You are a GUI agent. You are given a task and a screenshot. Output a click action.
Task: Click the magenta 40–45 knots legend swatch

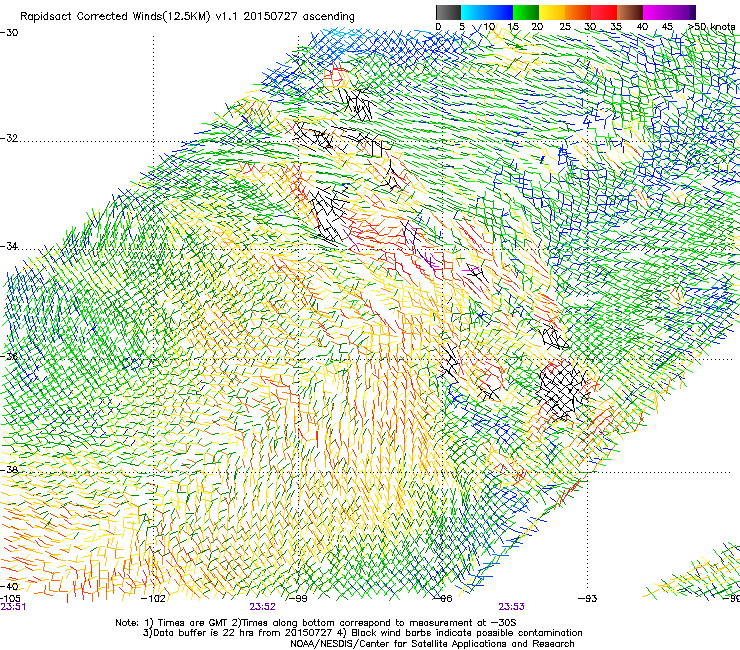(656, 12)
